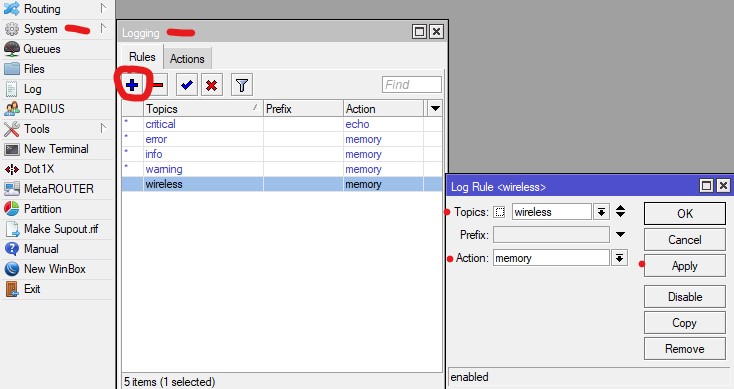Select the wireless rule row
Image resolution: width=734 pixels, height=389 pixels.
[282, 184]
